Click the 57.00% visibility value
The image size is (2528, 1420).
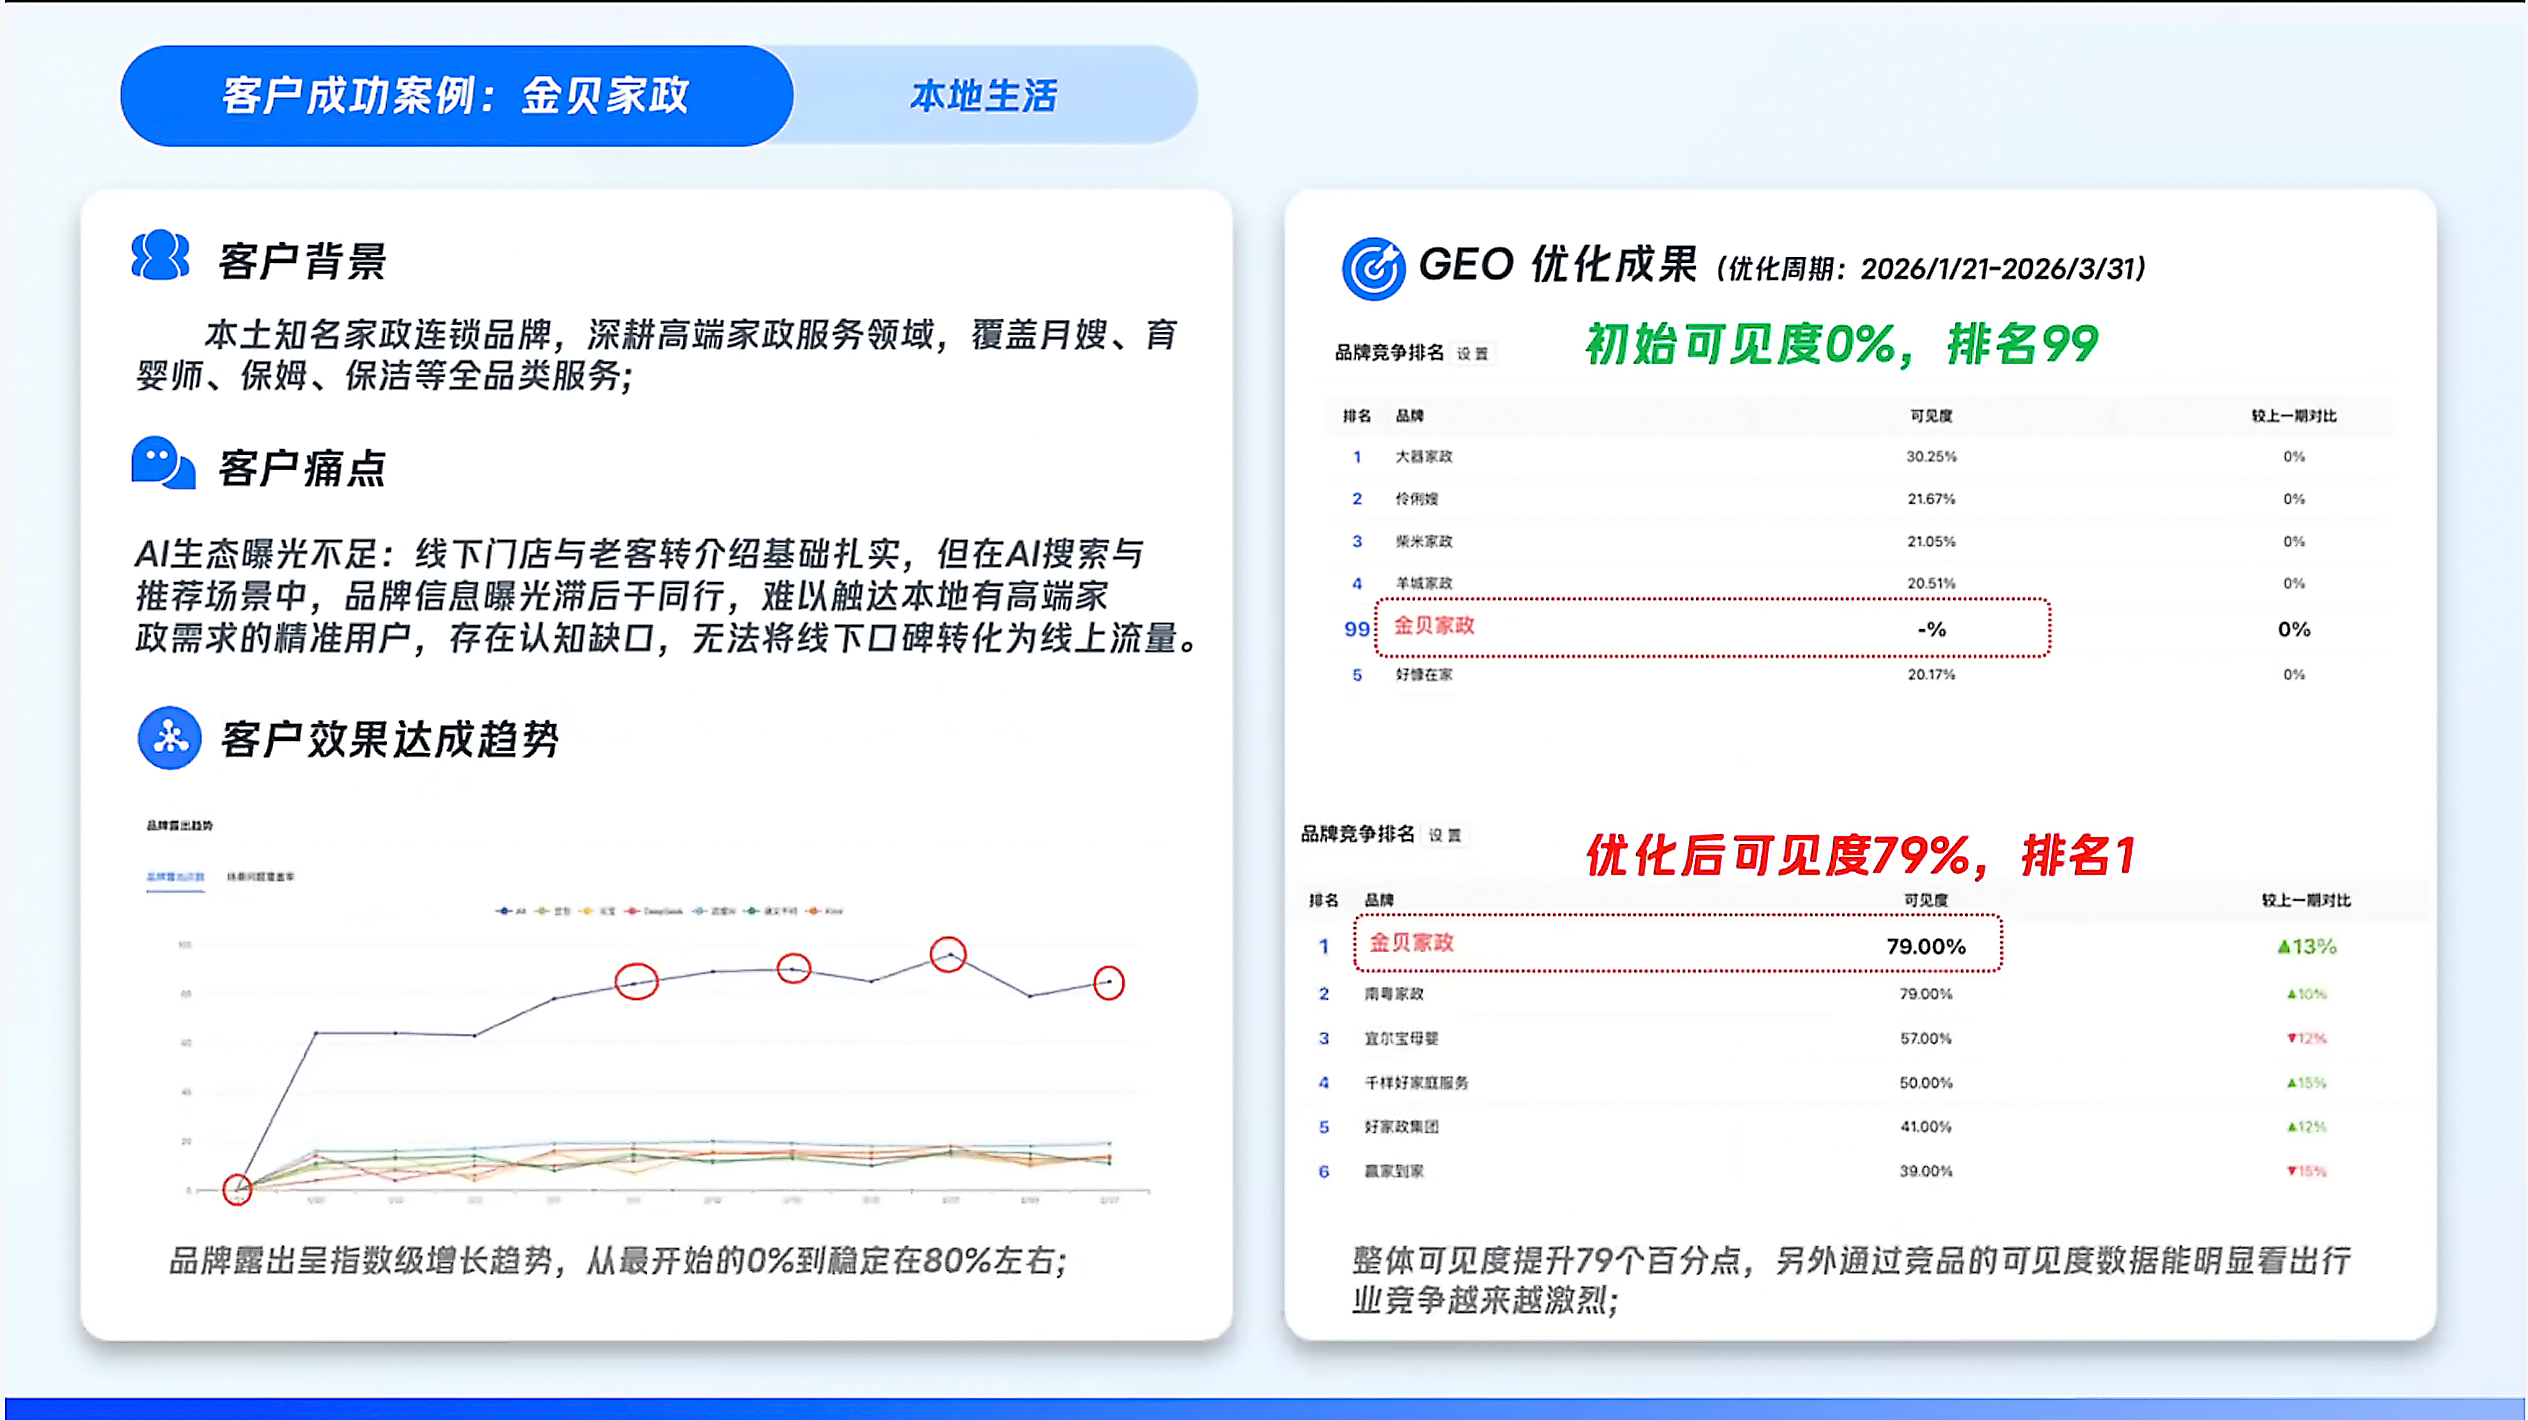pos(1926,1038)
